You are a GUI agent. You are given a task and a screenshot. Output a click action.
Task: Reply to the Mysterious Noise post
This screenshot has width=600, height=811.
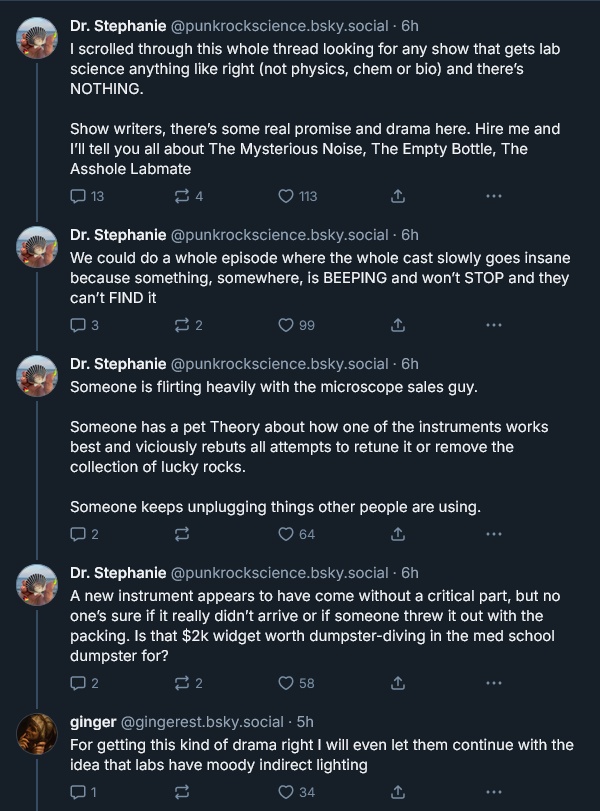[79, 196]
